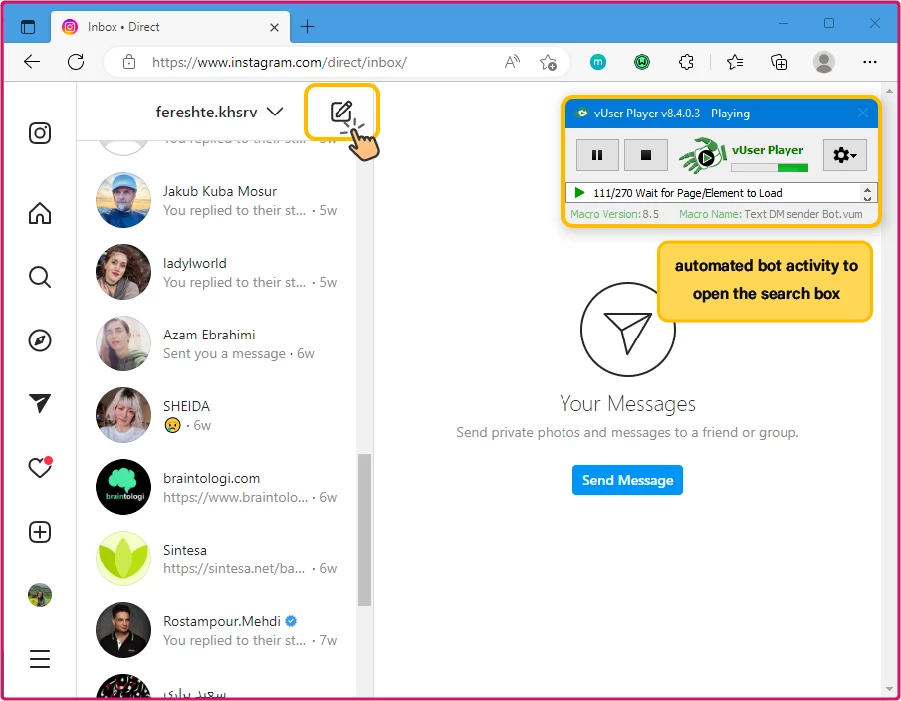The width and height of the screenshot is (901, 701).
Task: Close the Inbox • Direct tab
Action: (274, 27)
